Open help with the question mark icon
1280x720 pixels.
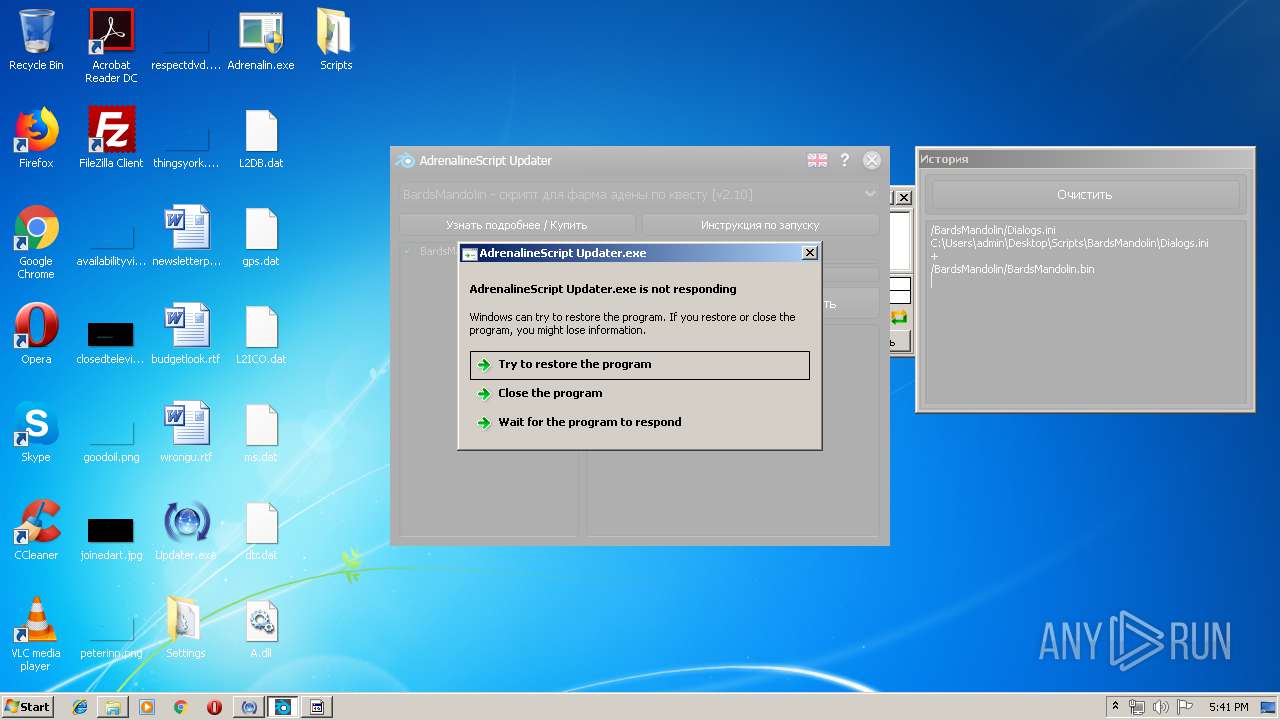pos(845,160)
